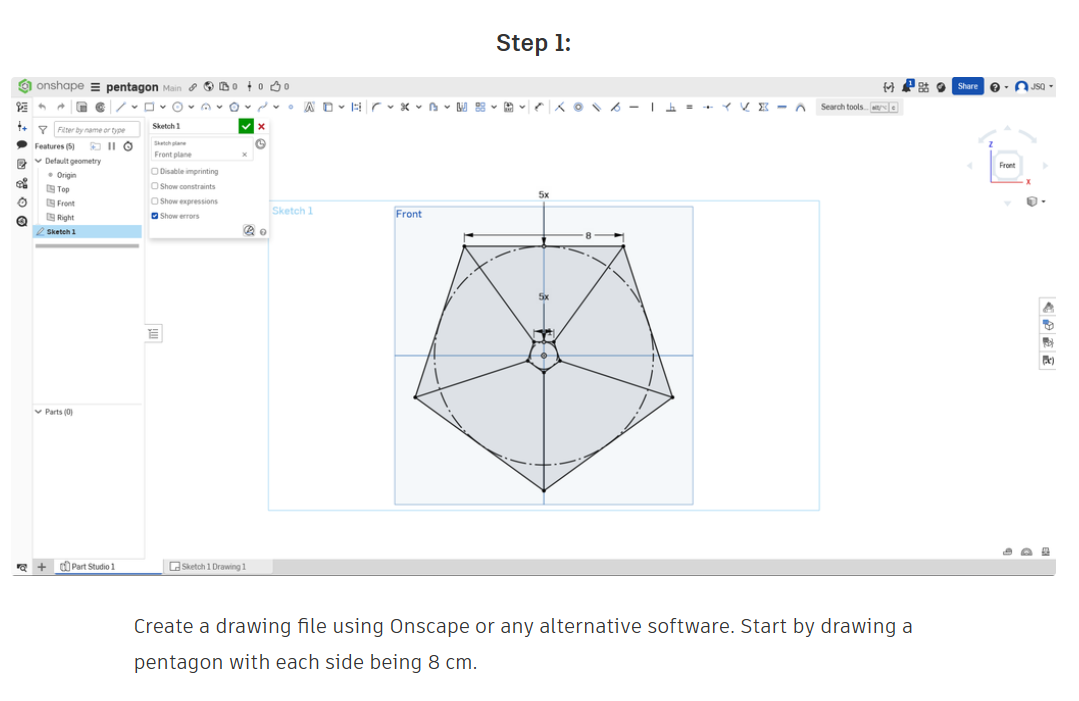Select the Corner rectangle tool
The image size is (1079, 701).
(x=149, y=107)
